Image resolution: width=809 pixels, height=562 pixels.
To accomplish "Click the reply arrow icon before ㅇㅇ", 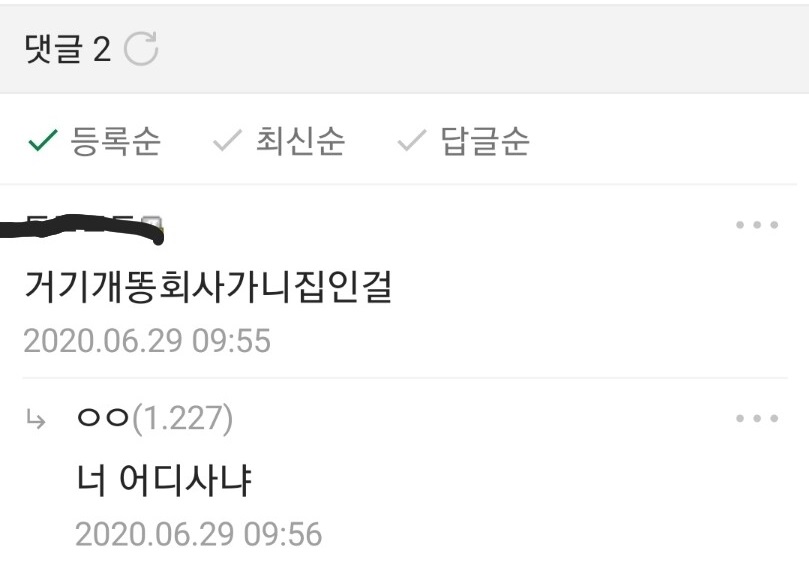I will [36, 420].
